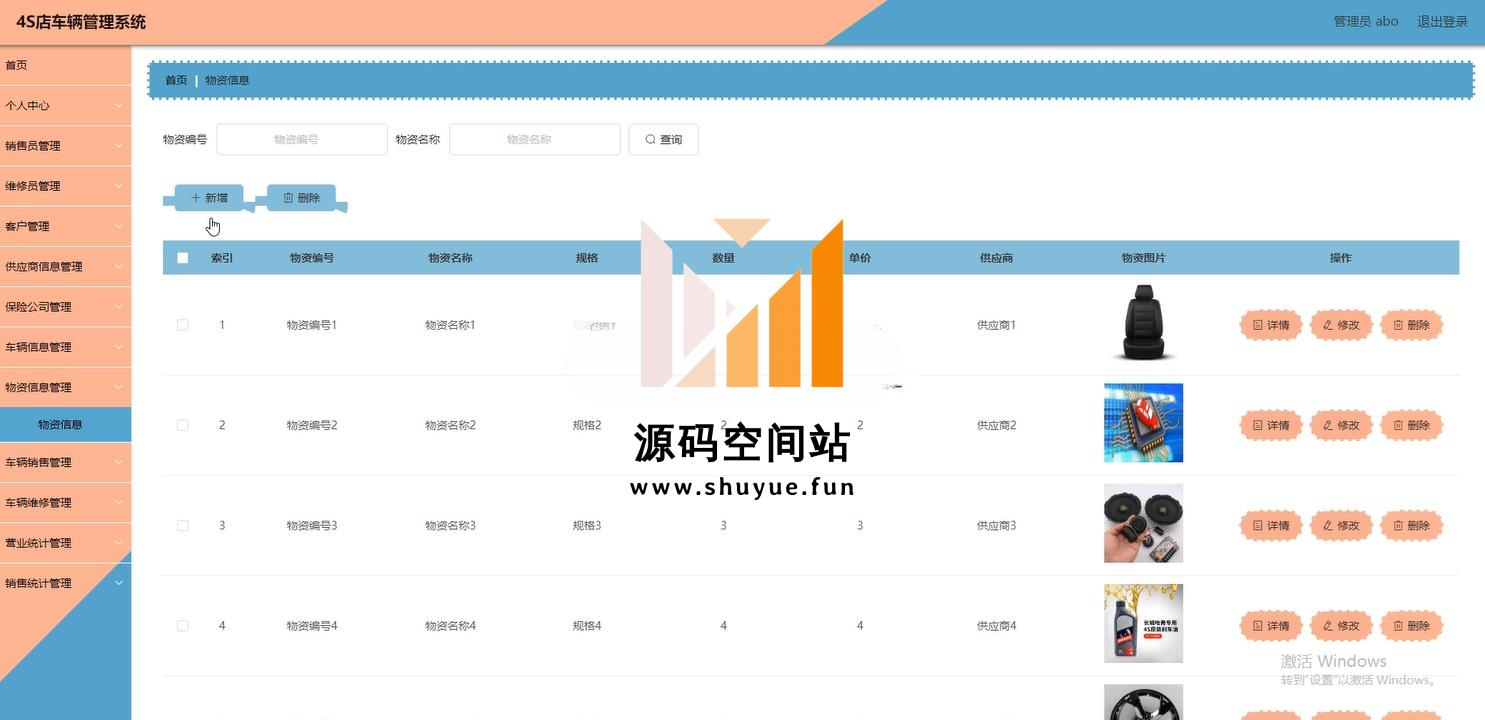The height and width of the screenshot is (720, 1485).
Task: Click the 物资编号4 cell
Action: click(x=312, y=626)
